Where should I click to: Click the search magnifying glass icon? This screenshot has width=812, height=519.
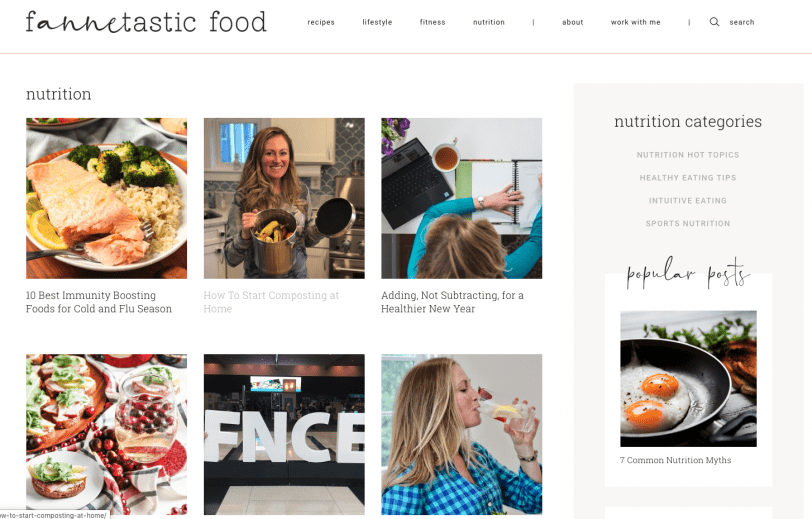pyautogui.click(x=714, y=22)
